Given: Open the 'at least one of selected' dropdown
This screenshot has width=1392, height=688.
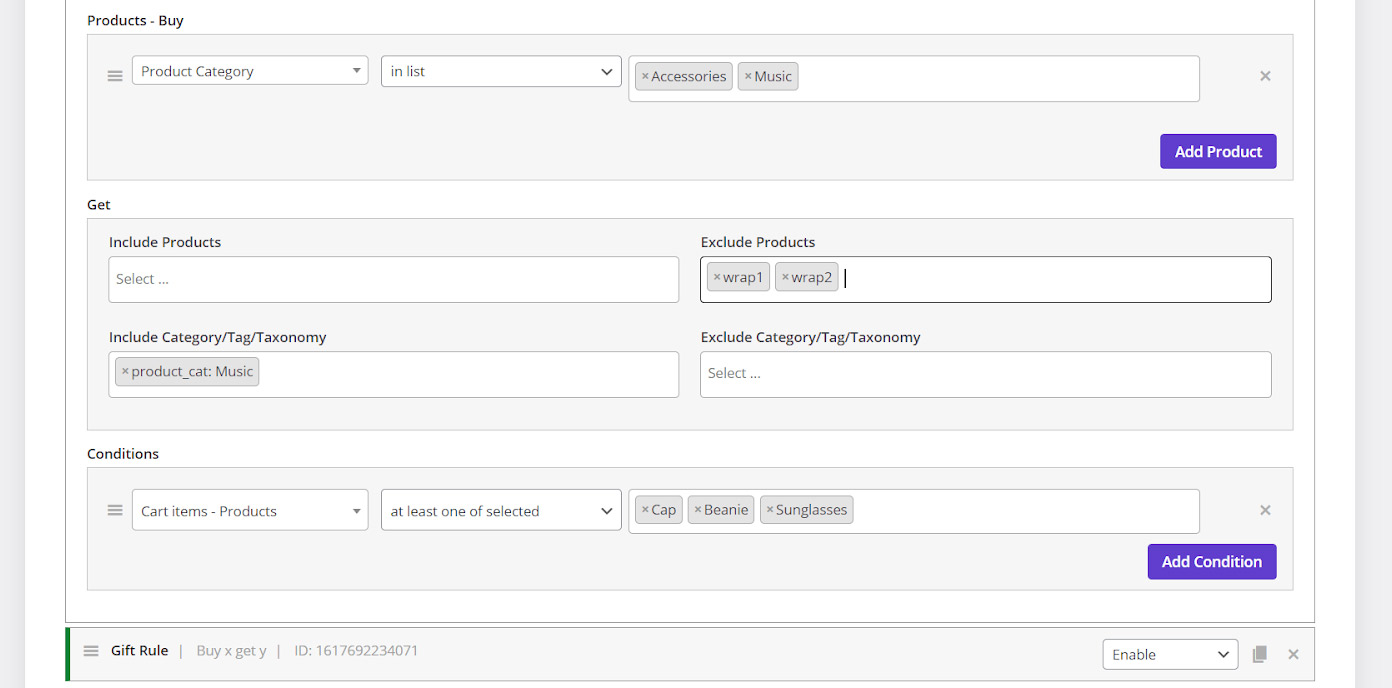Looking at the screenshot, I should (x=501, y=510).
